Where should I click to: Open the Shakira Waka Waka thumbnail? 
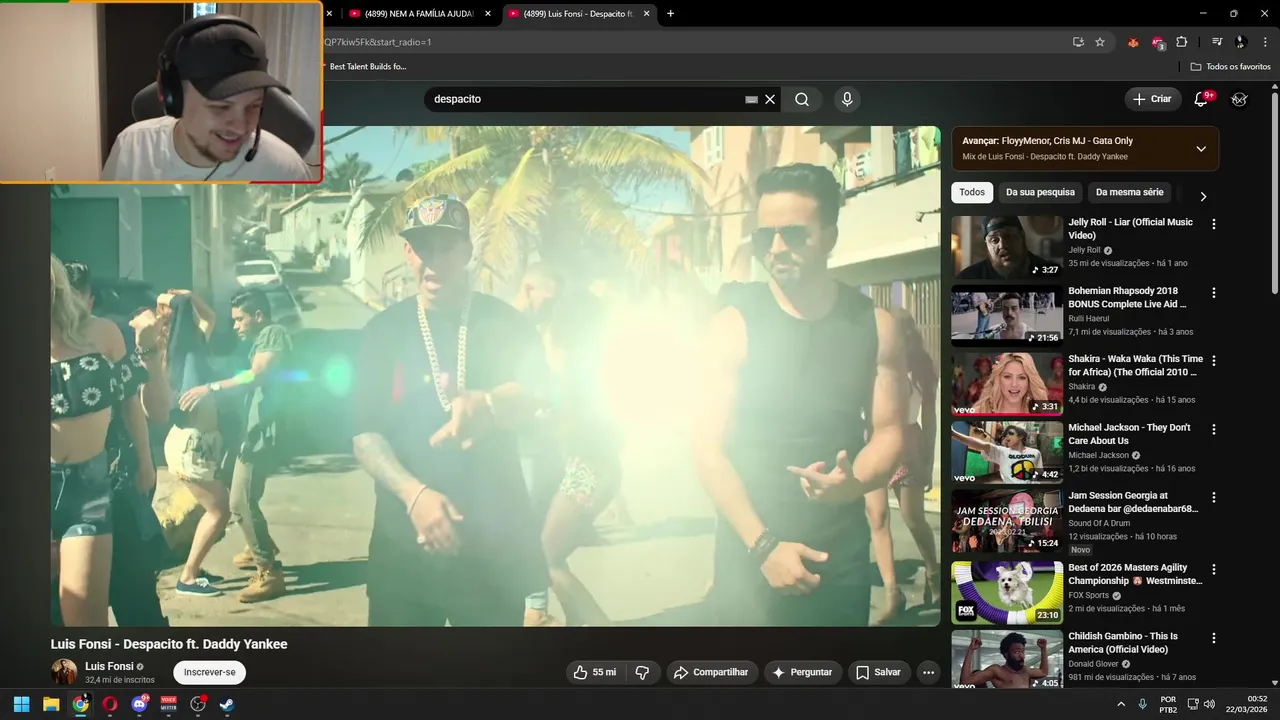click(x=1007, y=383)
